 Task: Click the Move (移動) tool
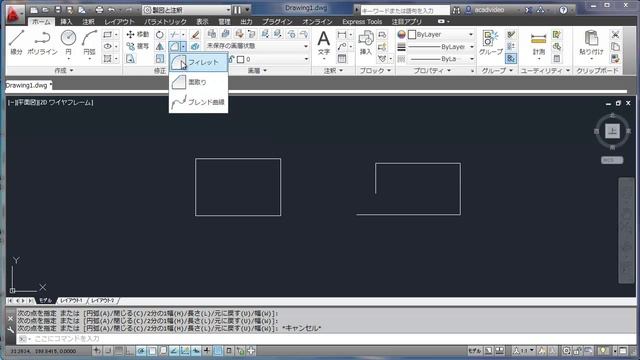point(138,34)
